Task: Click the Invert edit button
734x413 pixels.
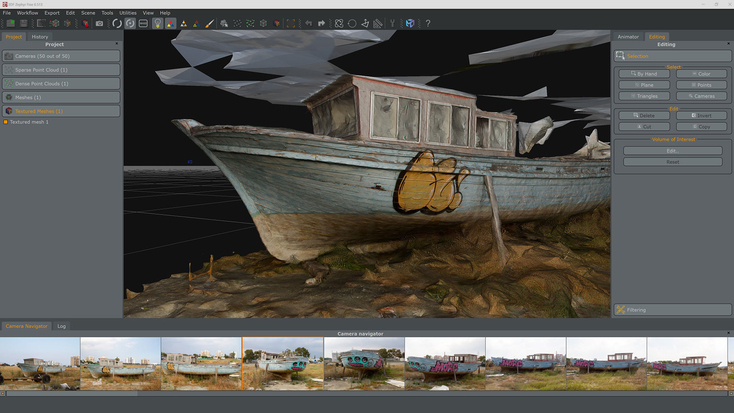Action: (701, 116)
